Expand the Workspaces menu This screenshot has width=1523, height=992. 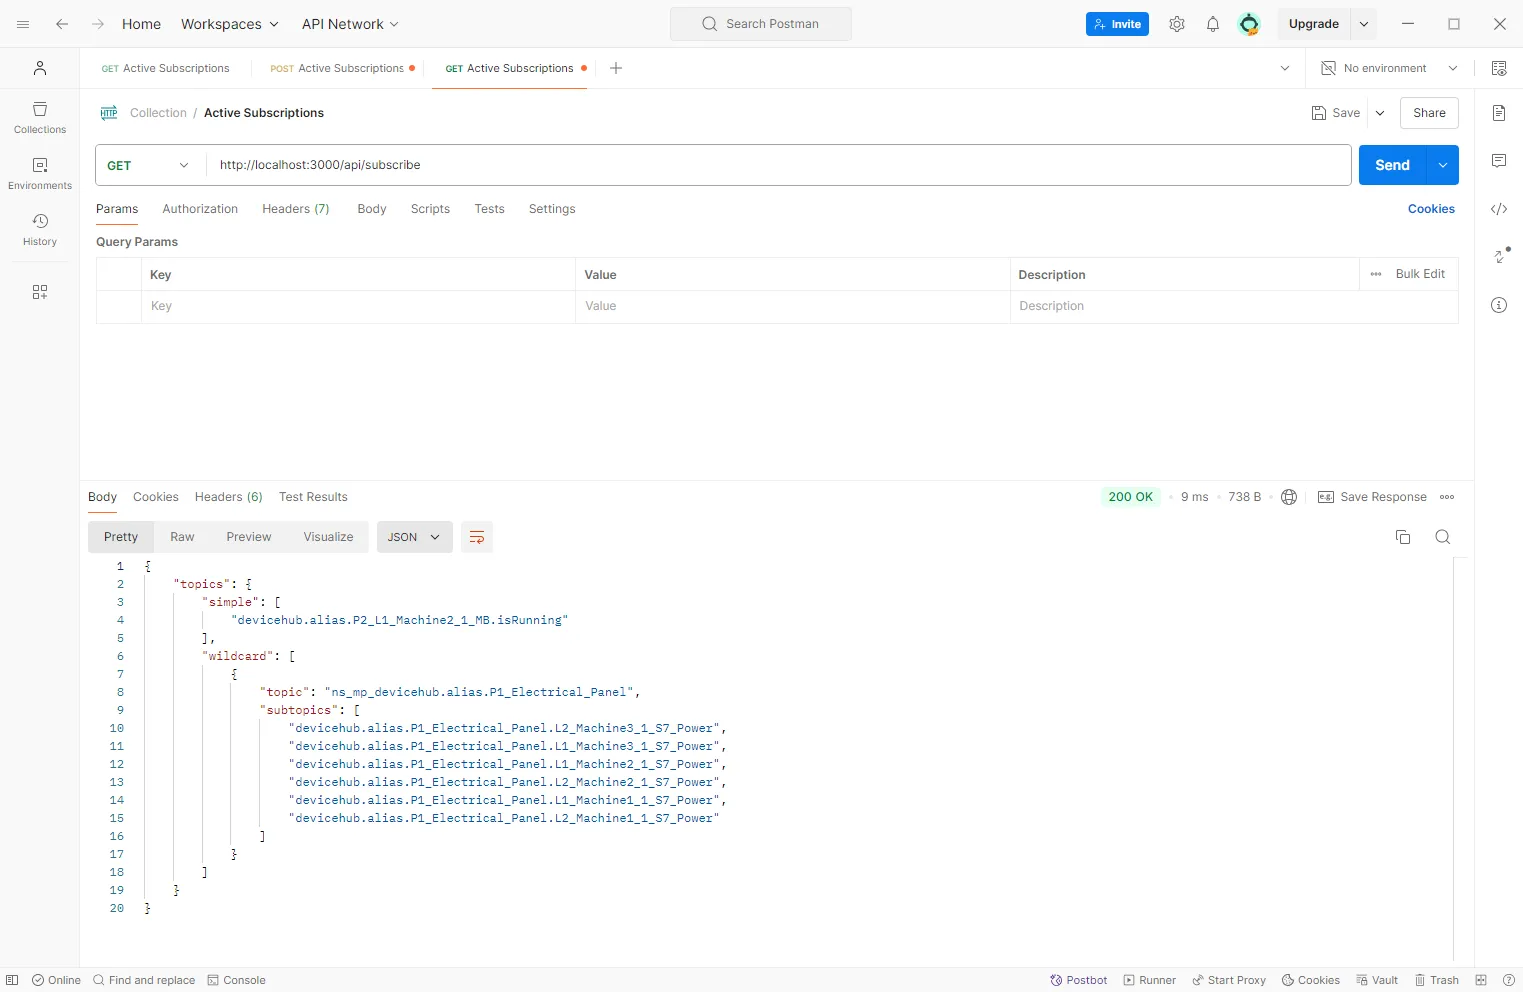230,24
